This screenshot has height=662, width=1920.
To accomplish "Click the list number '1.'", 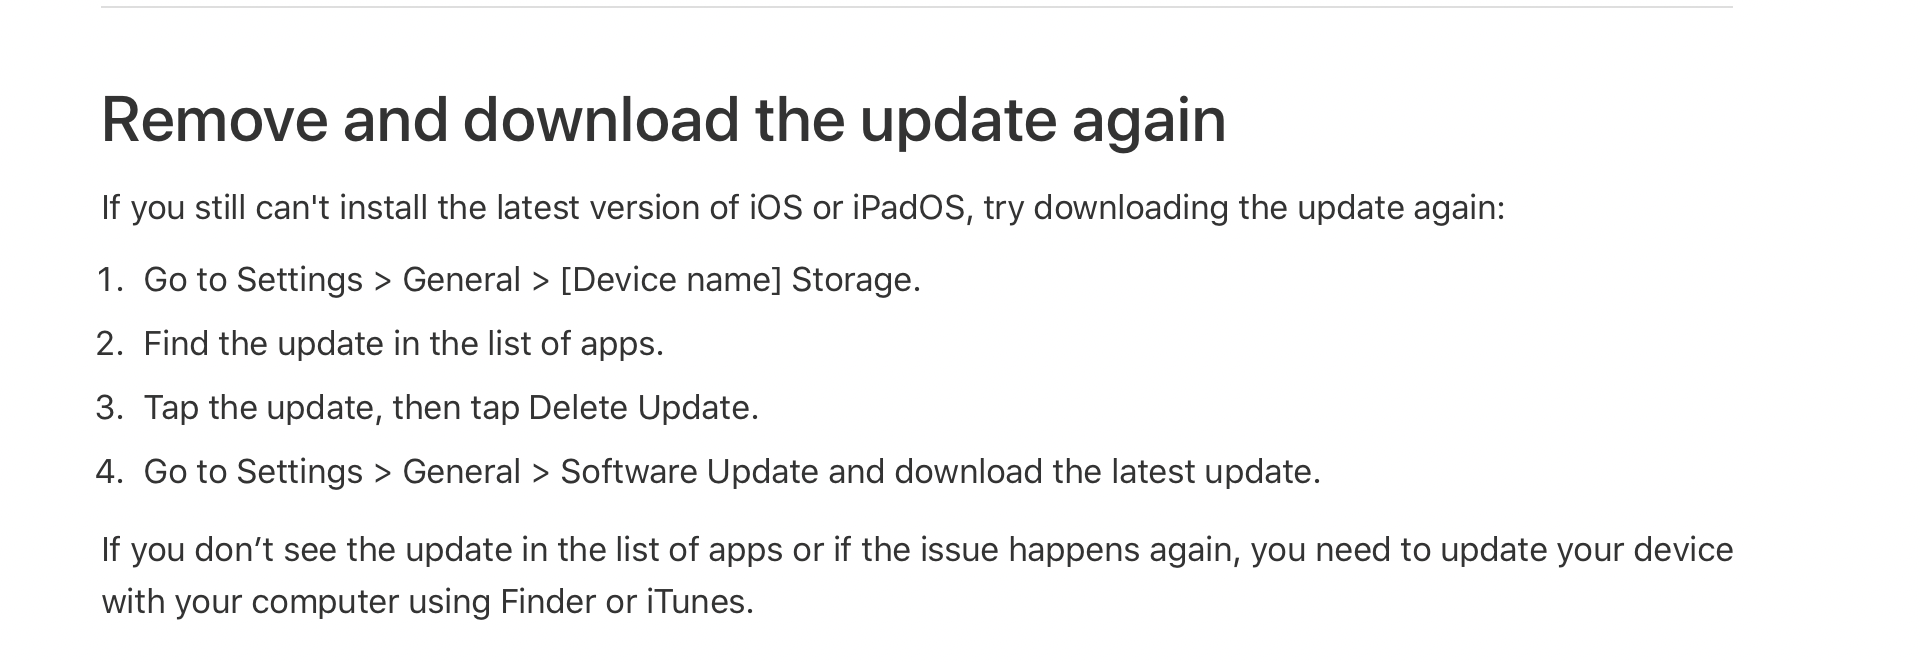I will click(x=110, y=280).
